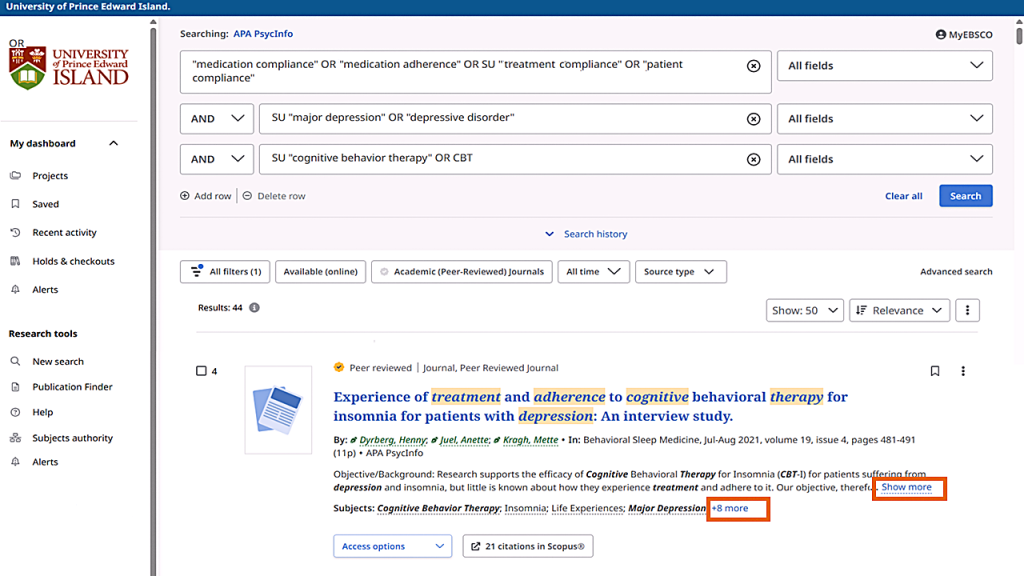Clear the major depression search row
This screenshot has height=576, width=1024.
point(753,119)
